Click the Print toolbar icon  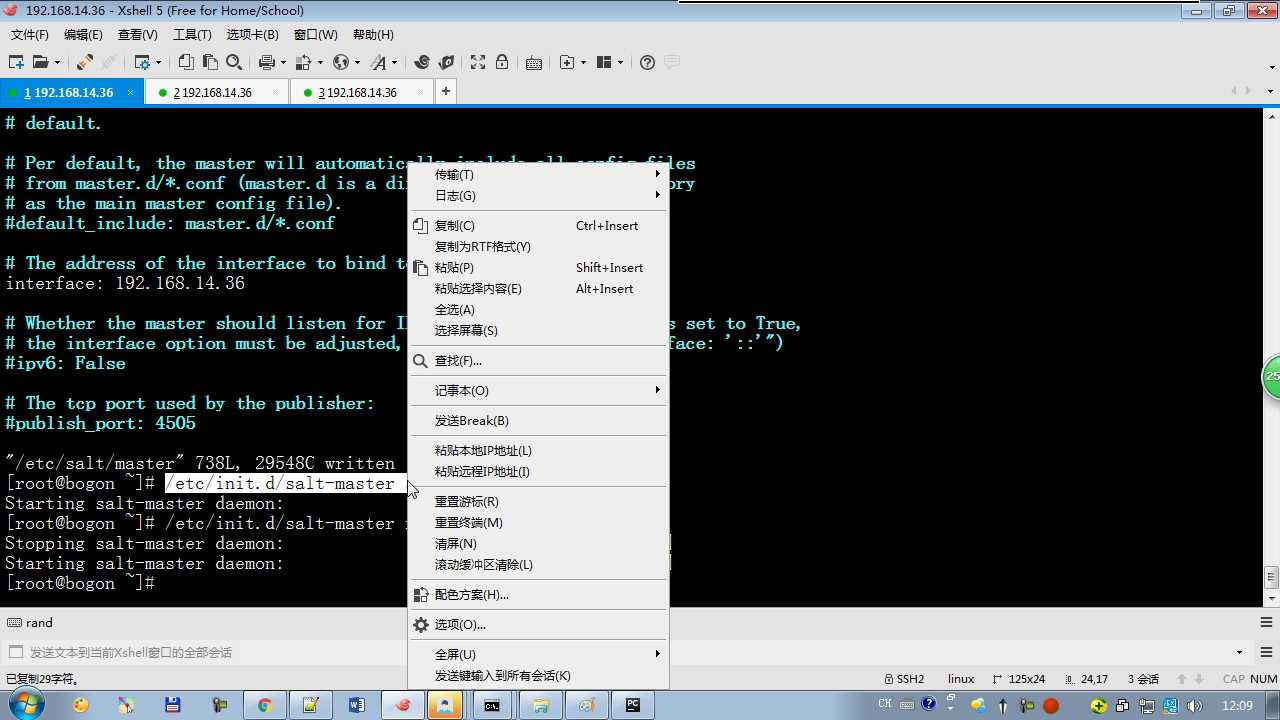tap(266, 62)
